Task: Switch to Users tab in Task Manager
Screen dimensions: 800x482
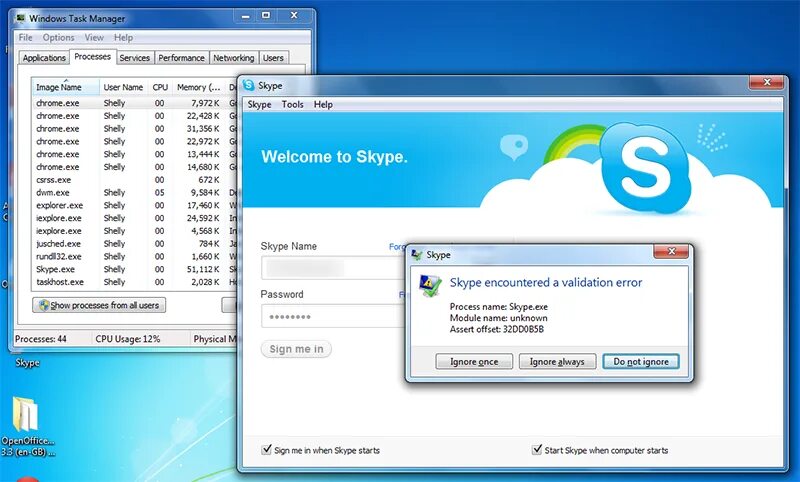Action: [x=273, y=58]
